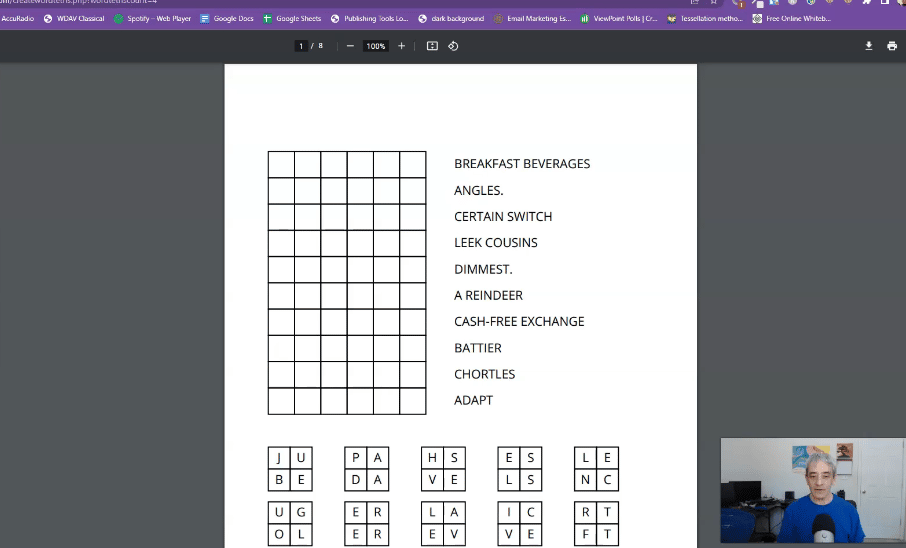906x548 pixels.
Task: Open the Publishing Tools bookmark
Action: 370,18
